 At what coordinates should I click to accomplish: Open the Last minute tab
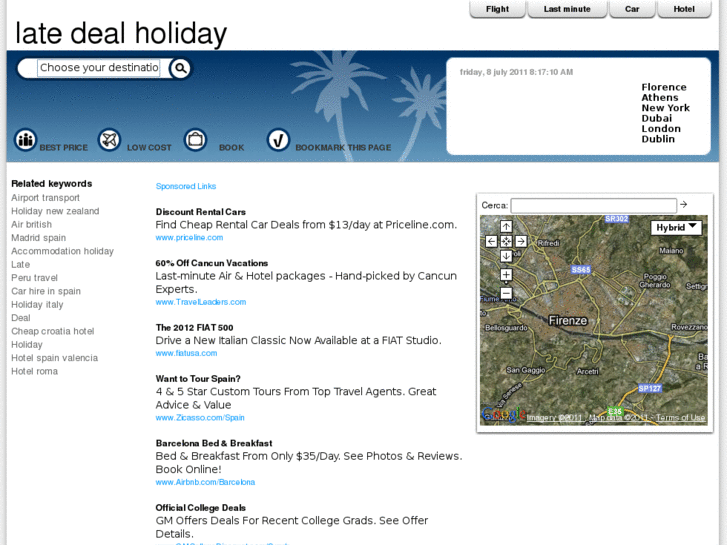click(567, 9)
